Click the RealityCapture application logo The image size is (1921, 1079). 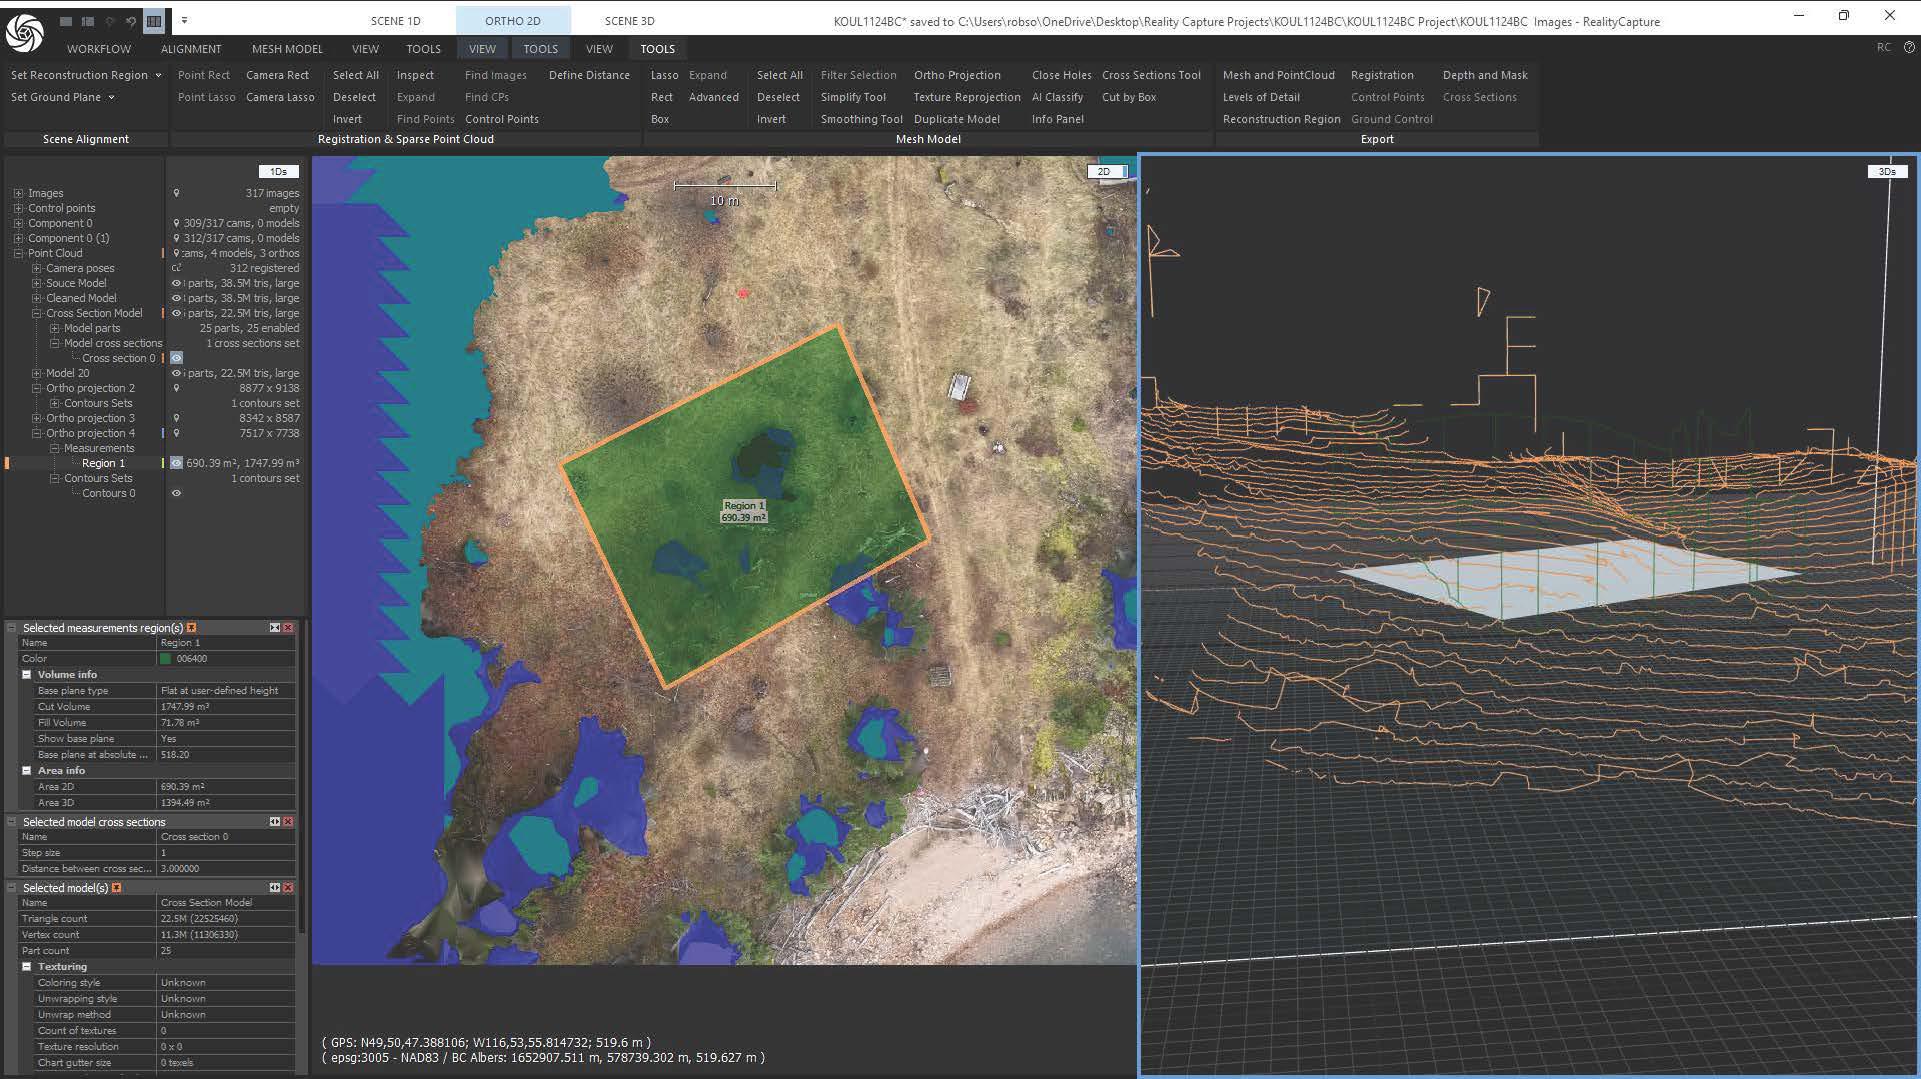[x=24, y=32]
